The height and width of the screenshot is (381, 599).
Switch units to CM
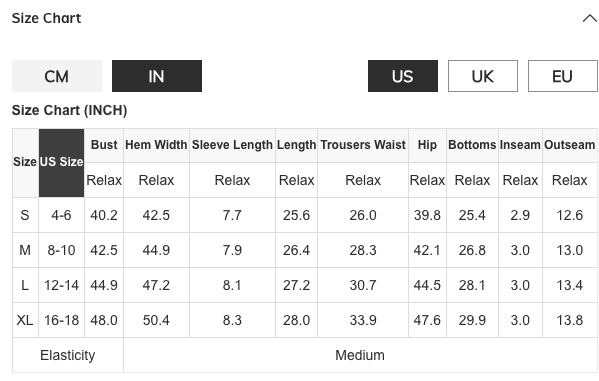click(x=57, y=76)
